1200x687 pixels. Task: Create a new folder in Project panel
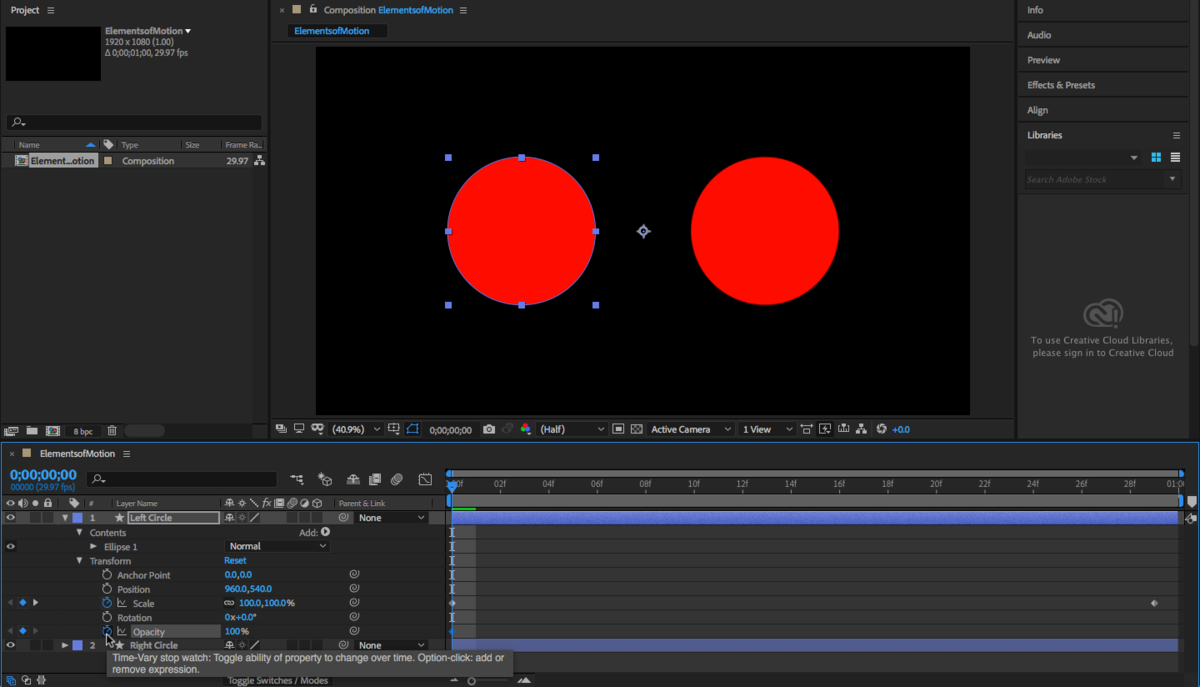(32, 431)
